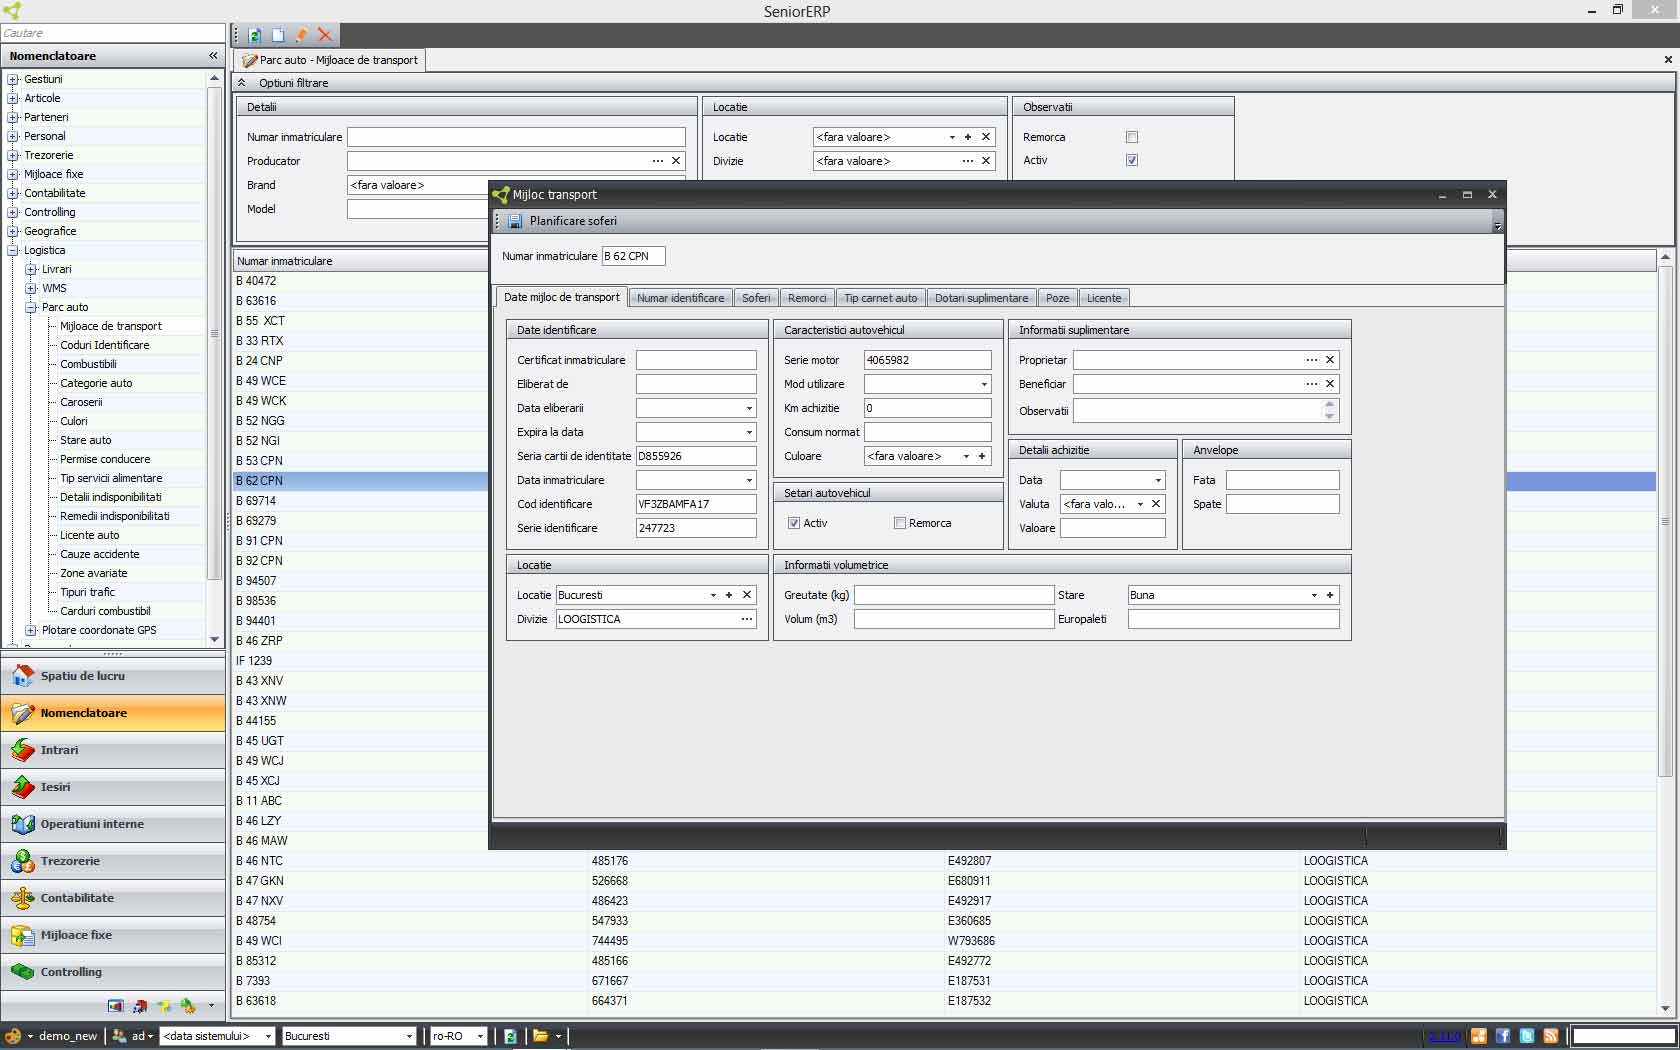Switch to the Dotari suplimentare tab
The height and width of the screenshot is (1050, 1680).
click(x=981, y=298)
